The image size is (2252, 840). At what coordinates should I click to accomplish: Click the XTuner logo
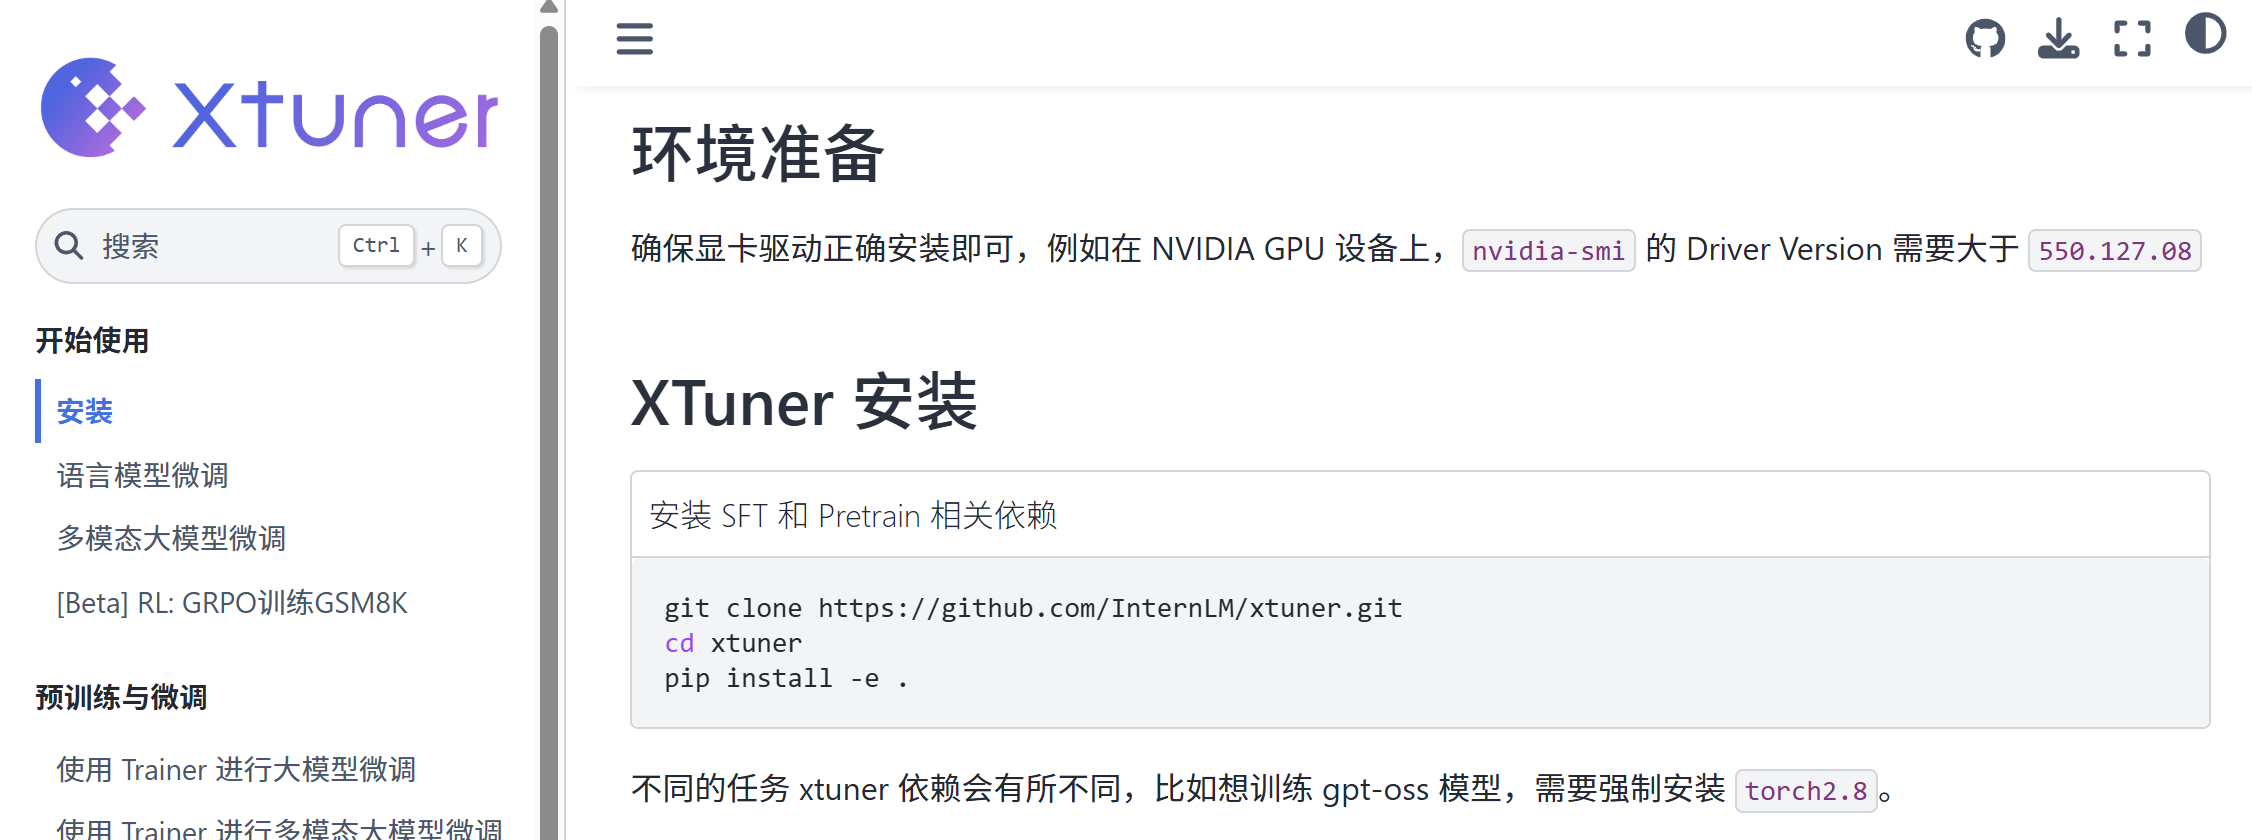[x=268, y=108]
